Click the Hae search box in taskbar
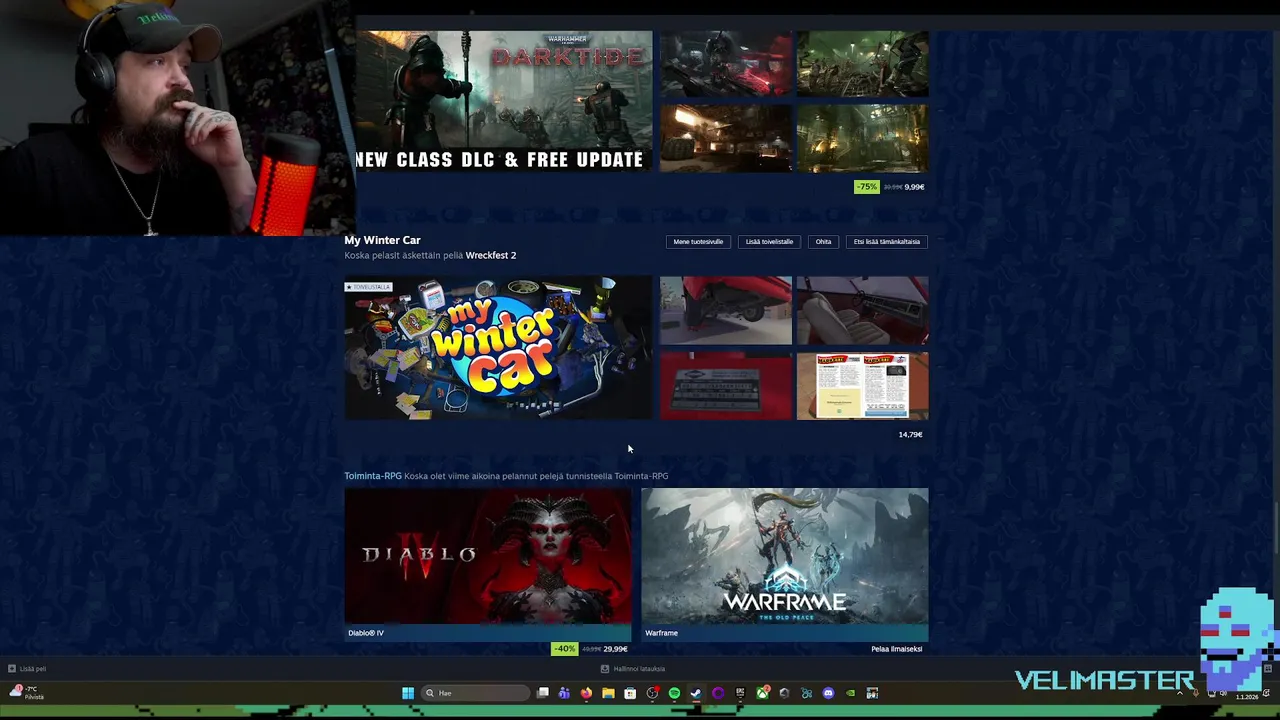Screen dimensions: 1280x720 (475, 693)
